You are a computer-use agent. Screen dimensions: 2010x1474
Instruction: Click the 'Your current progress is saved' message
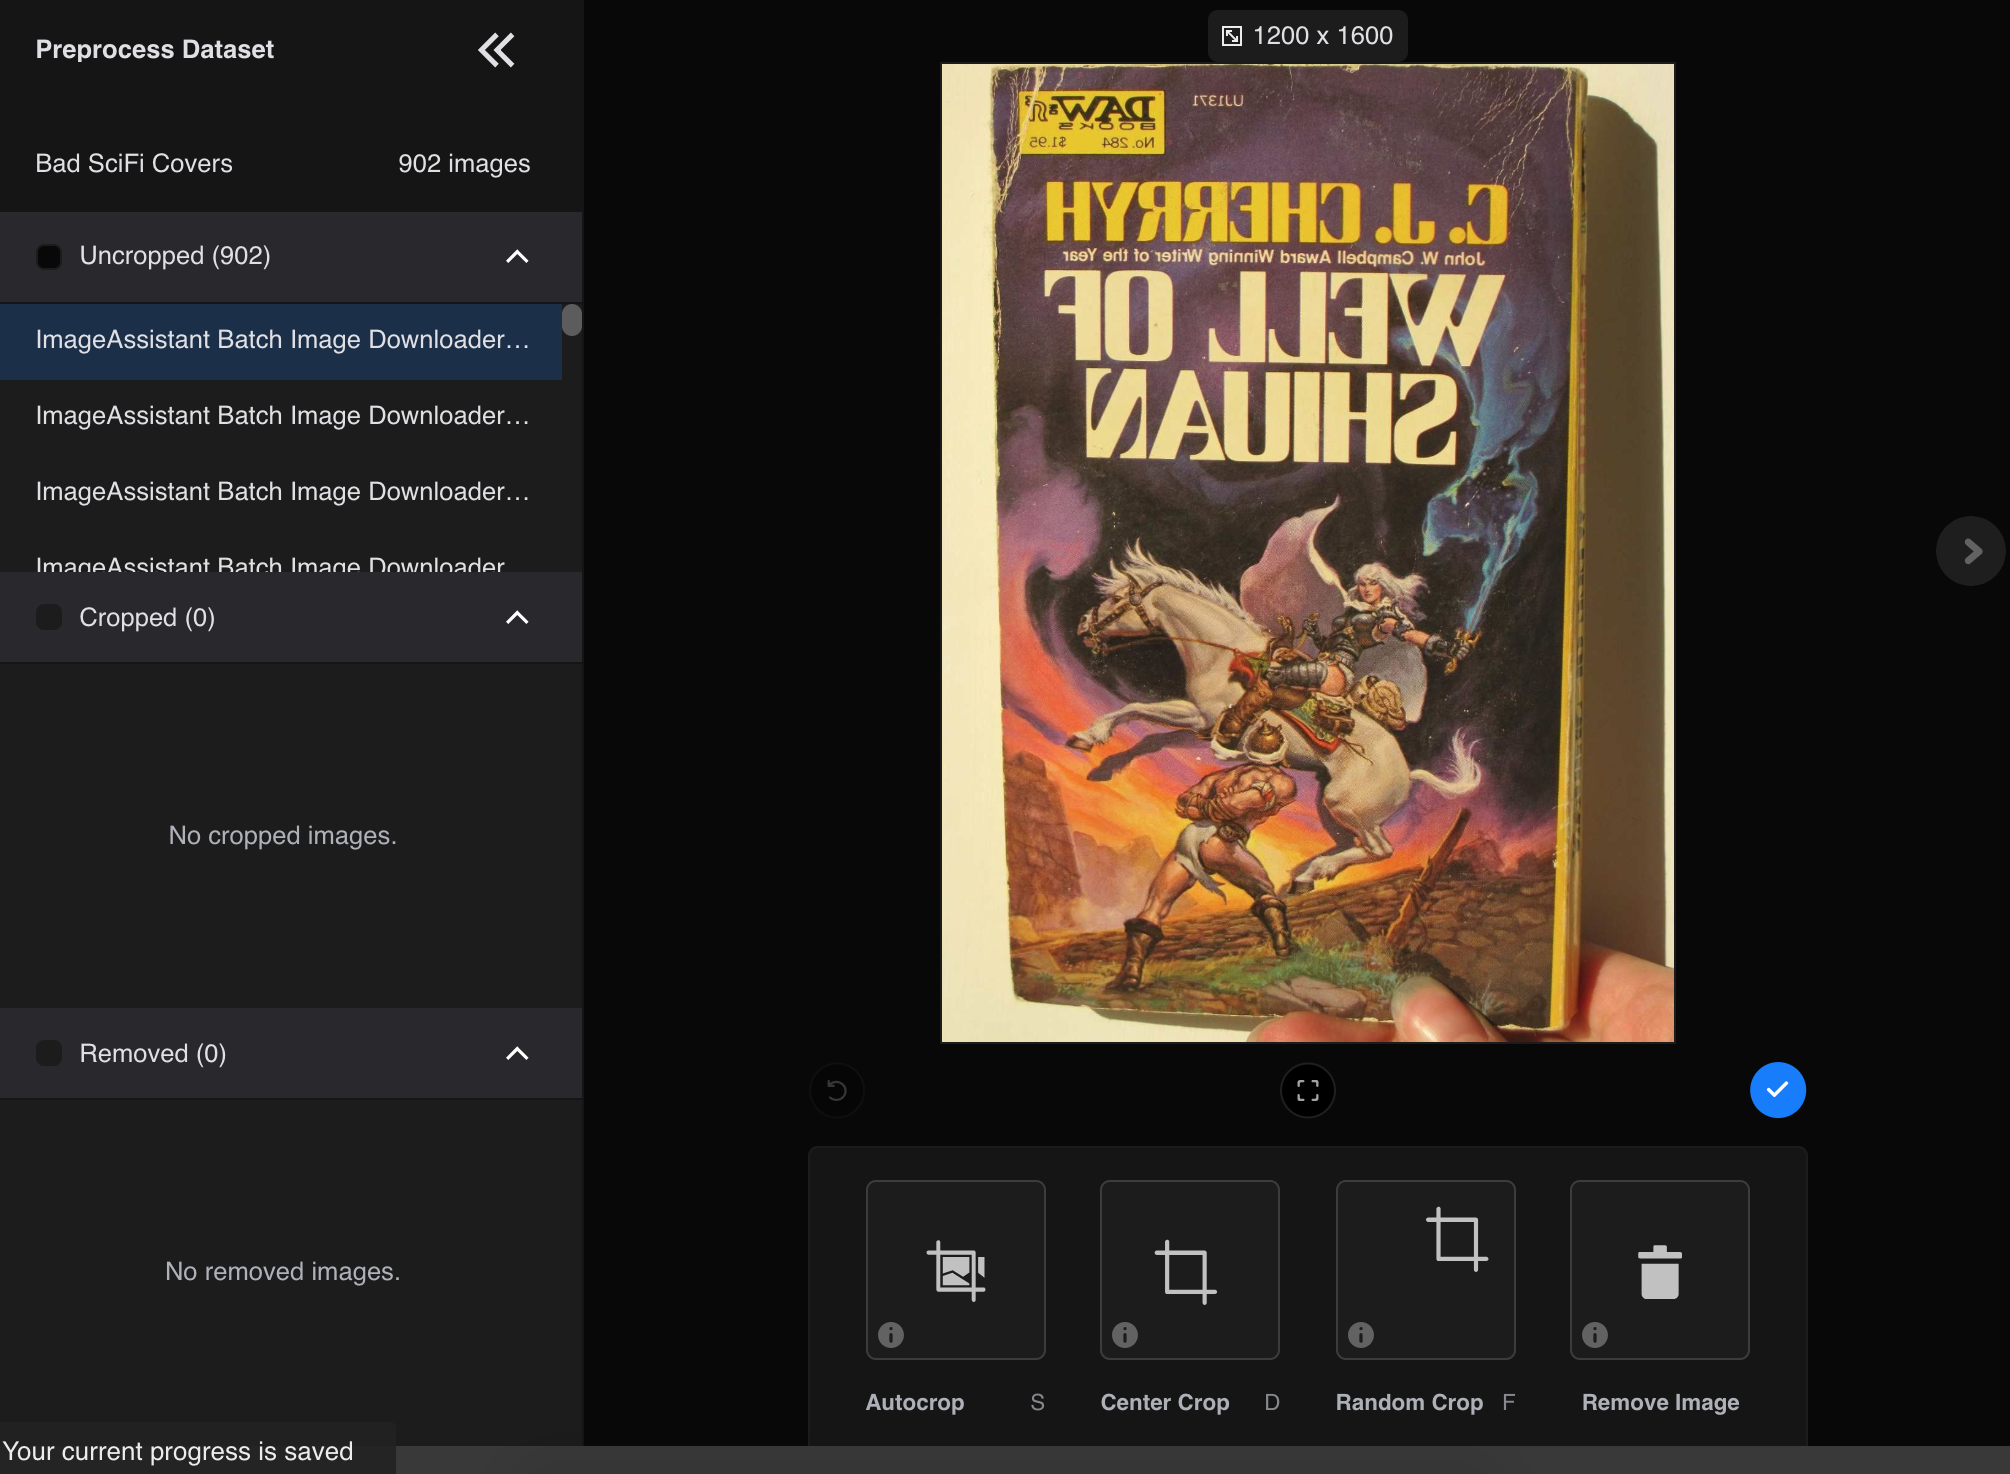[x=178, y=1451]
